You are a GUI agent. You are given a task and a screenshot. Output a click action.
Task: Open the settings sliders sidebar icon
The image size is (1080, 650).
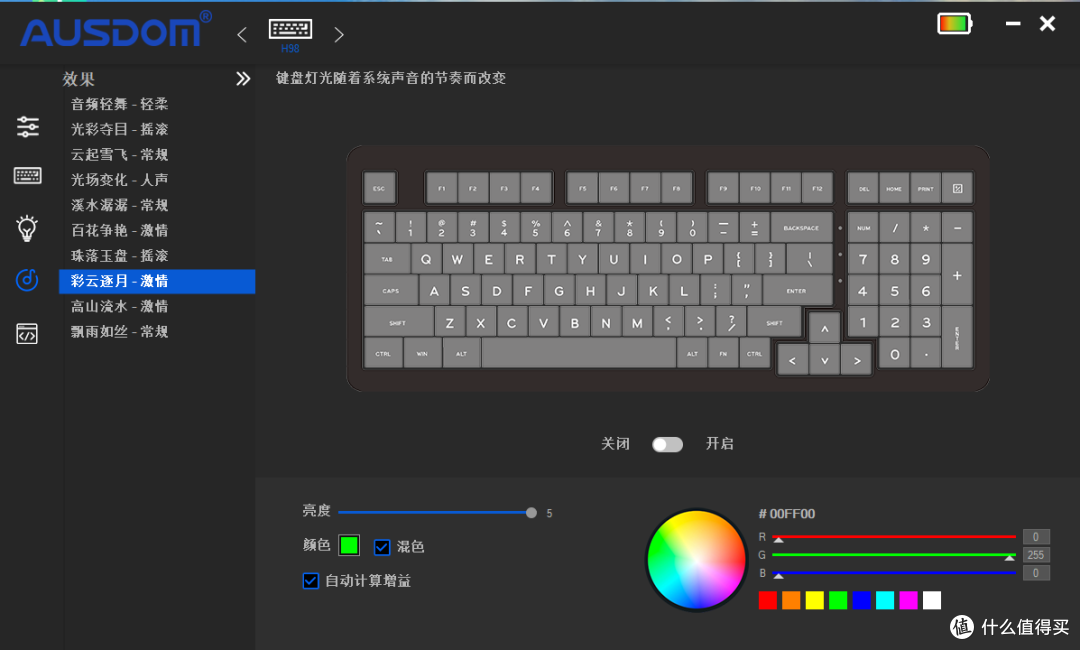coord(28,127)
